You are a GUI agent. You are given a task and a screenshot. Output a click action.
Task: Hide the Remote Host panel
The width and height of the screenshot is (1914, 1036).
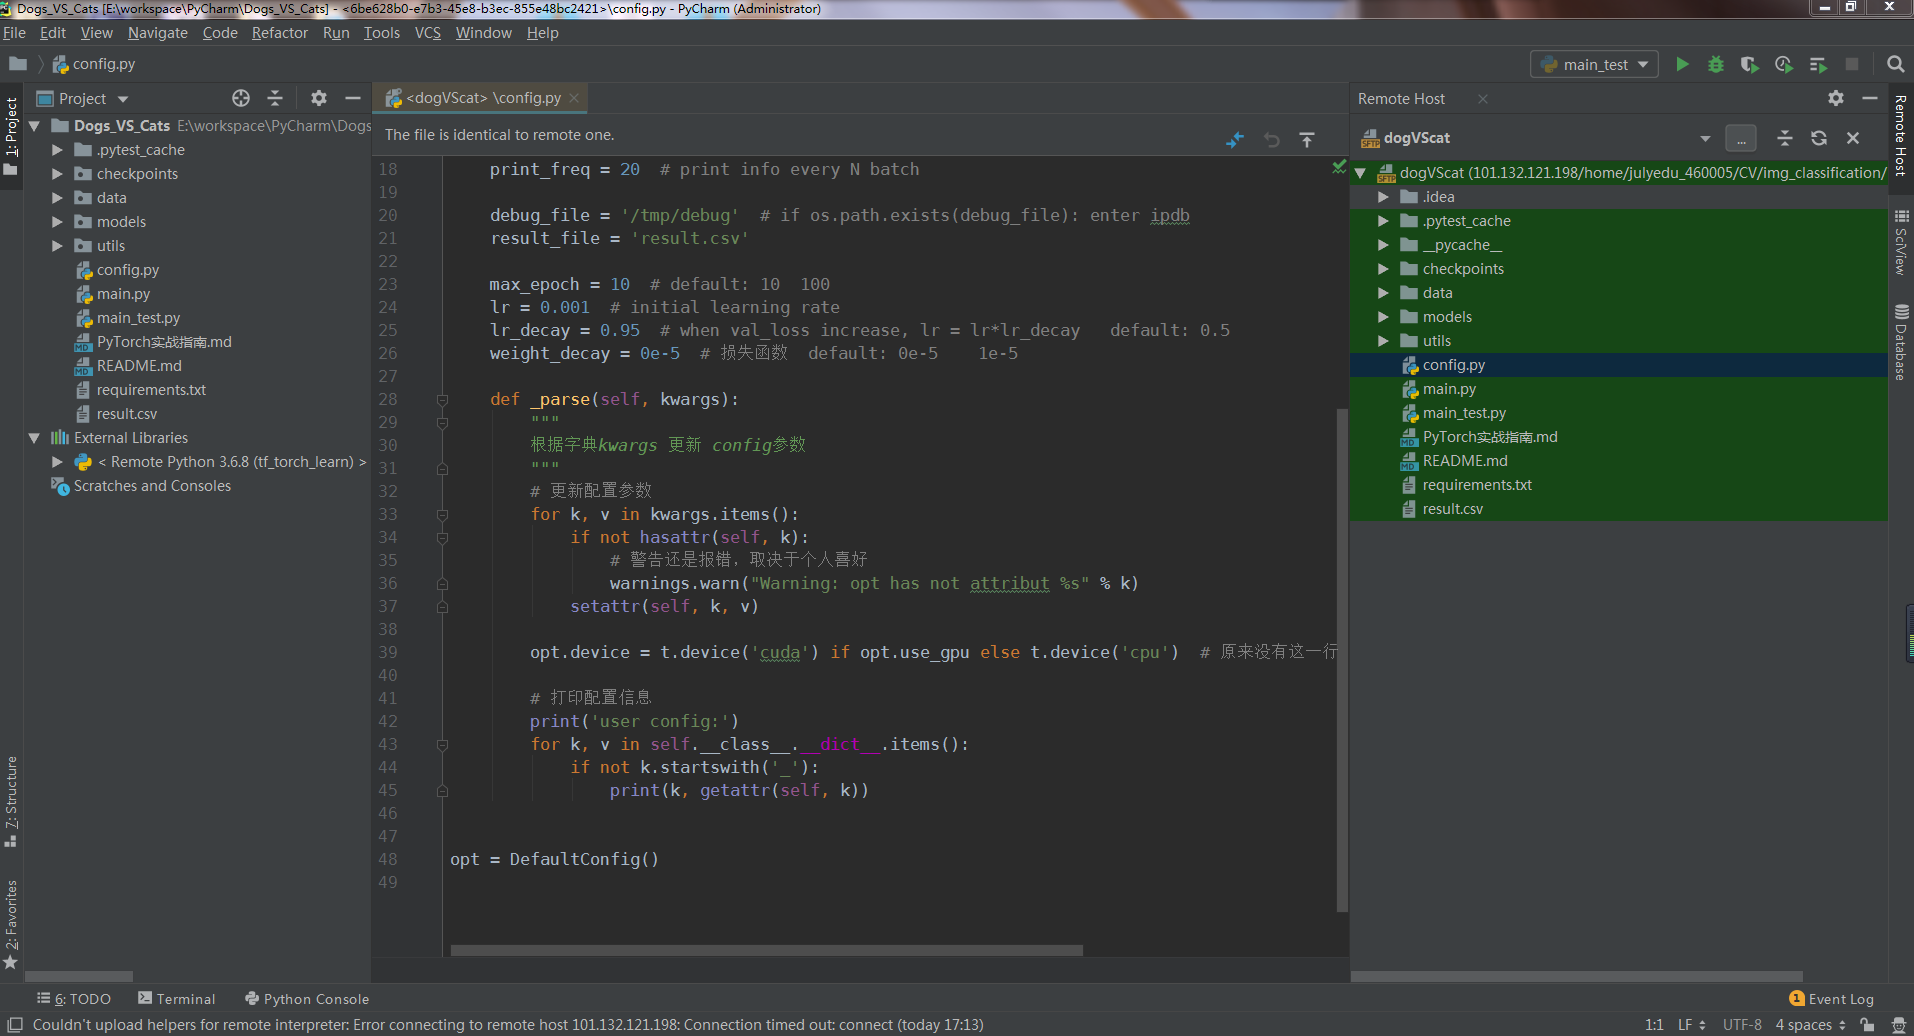tap(1870, 98)
